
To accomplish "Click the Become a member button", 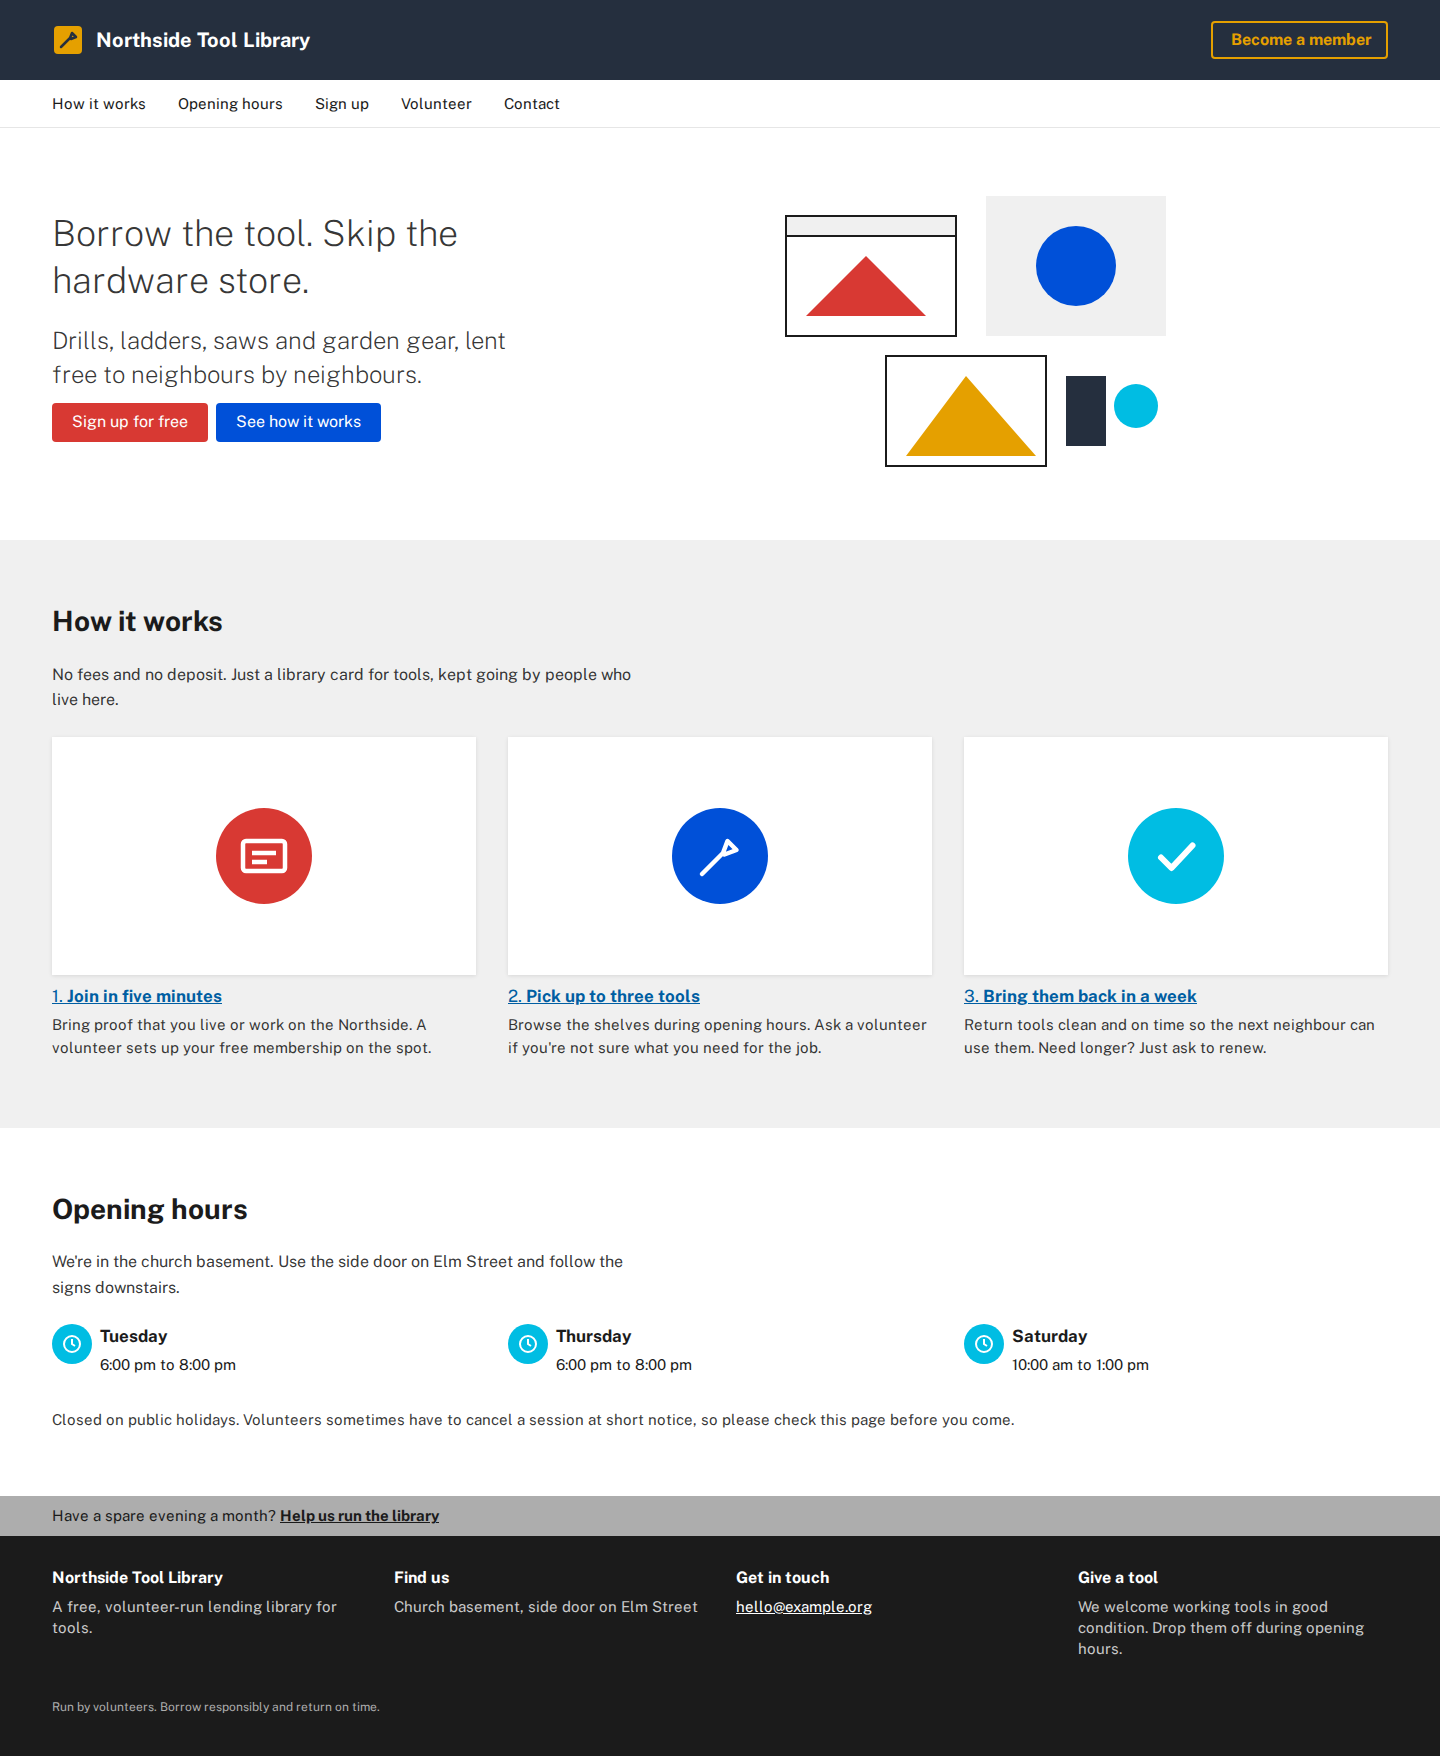I will coord(1299,40).
